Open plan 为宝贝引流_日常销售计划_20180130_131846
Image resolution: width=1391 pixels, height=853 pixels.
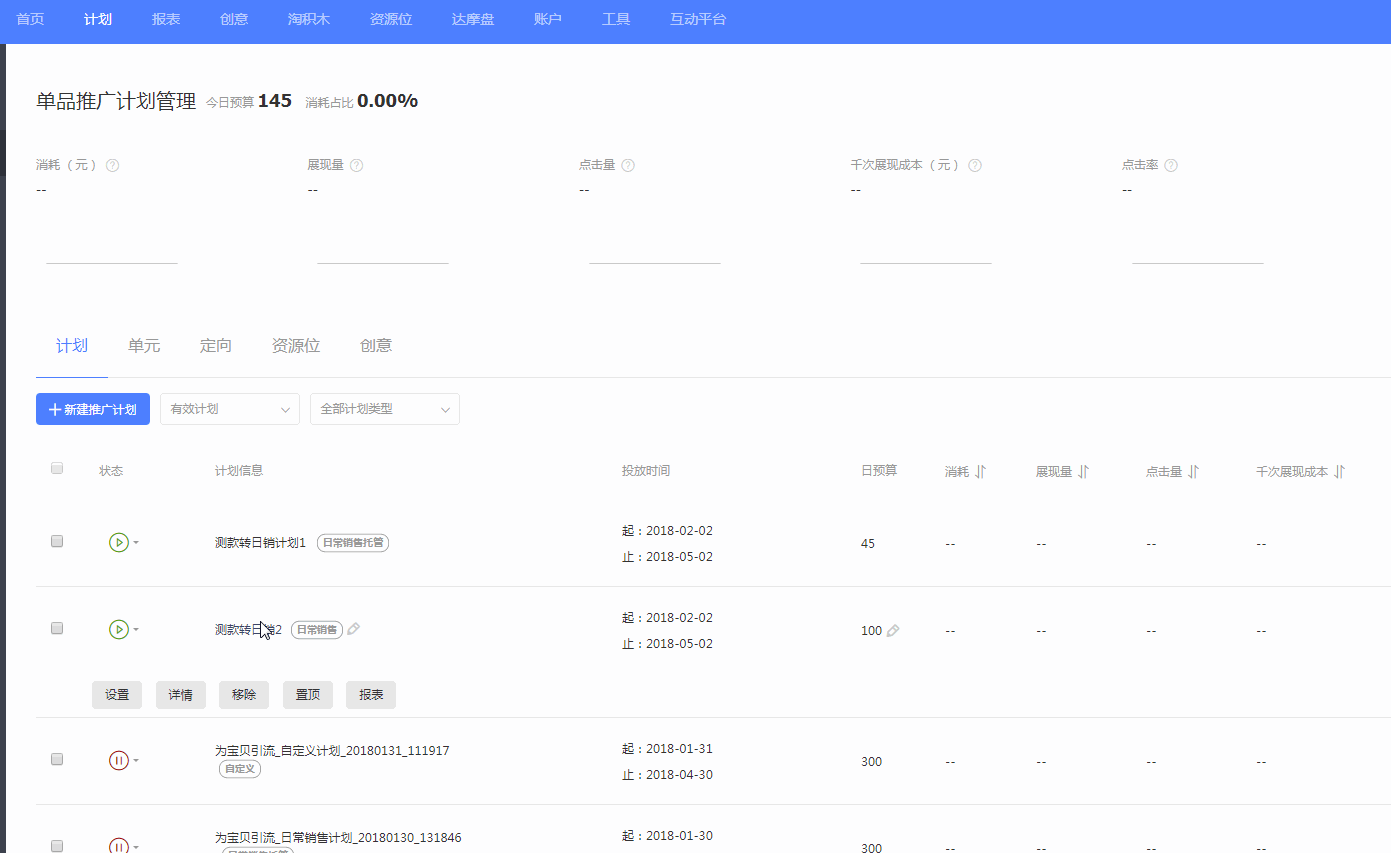coord(338,837)
